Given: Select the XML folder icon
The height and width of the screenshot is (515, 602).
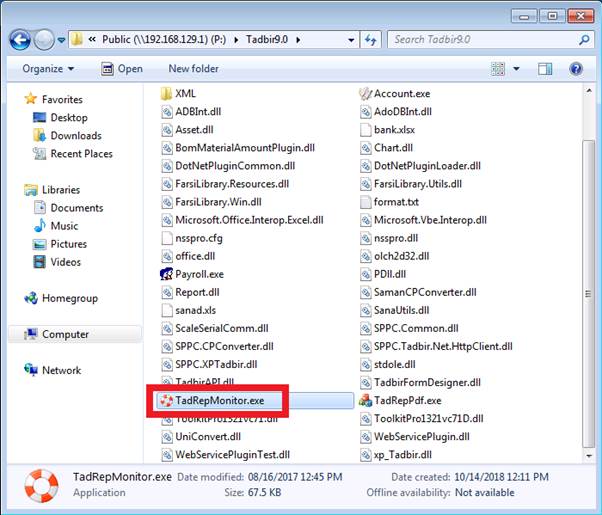Looking at the screenshot, I should (x=166, y=93).
